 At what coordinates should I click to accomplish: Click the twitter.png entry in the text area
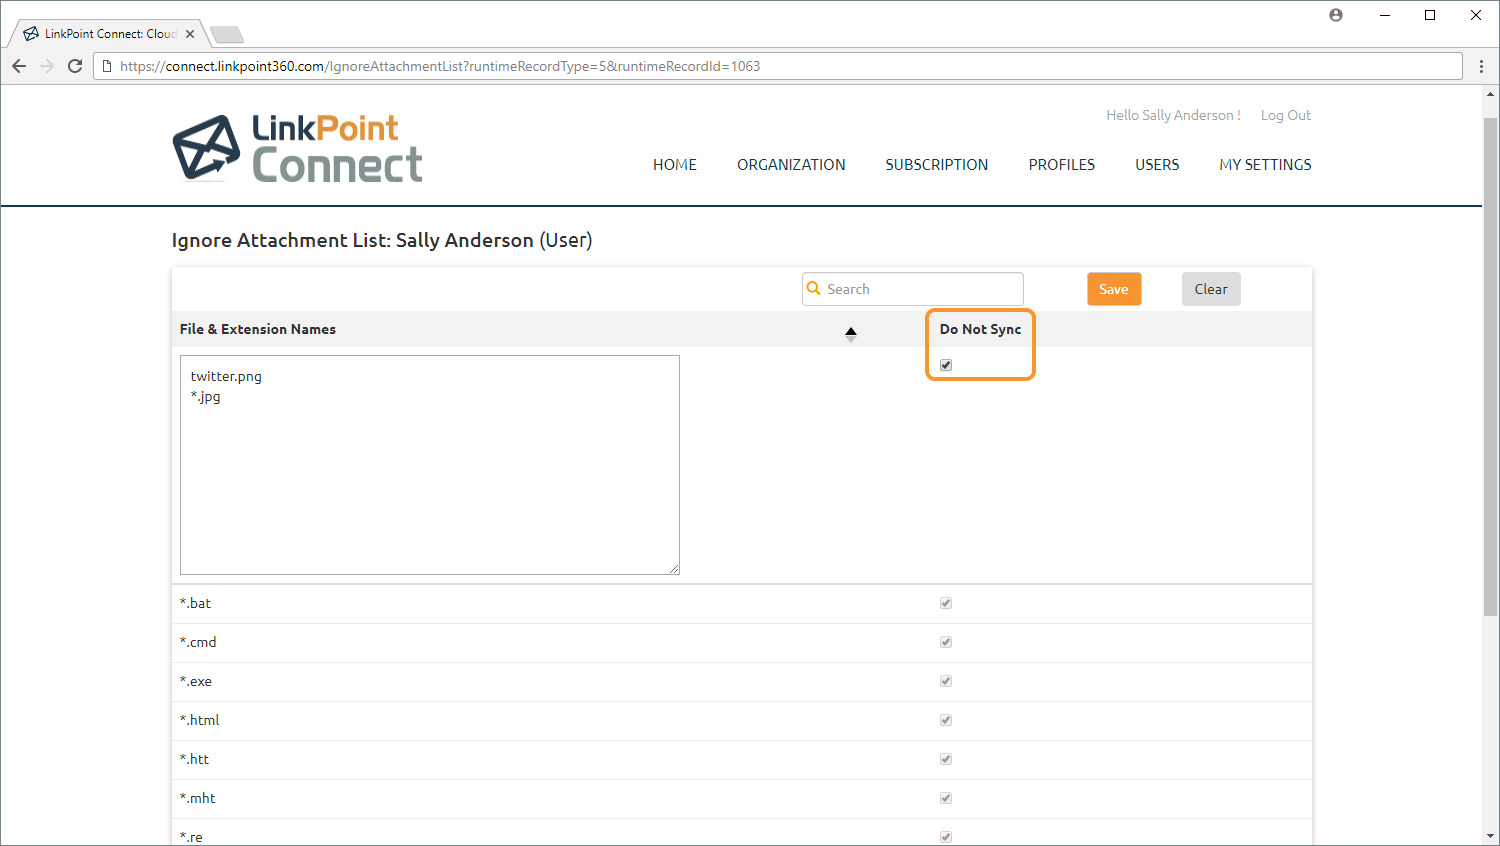pyautogui.click(x=226, y=377)
